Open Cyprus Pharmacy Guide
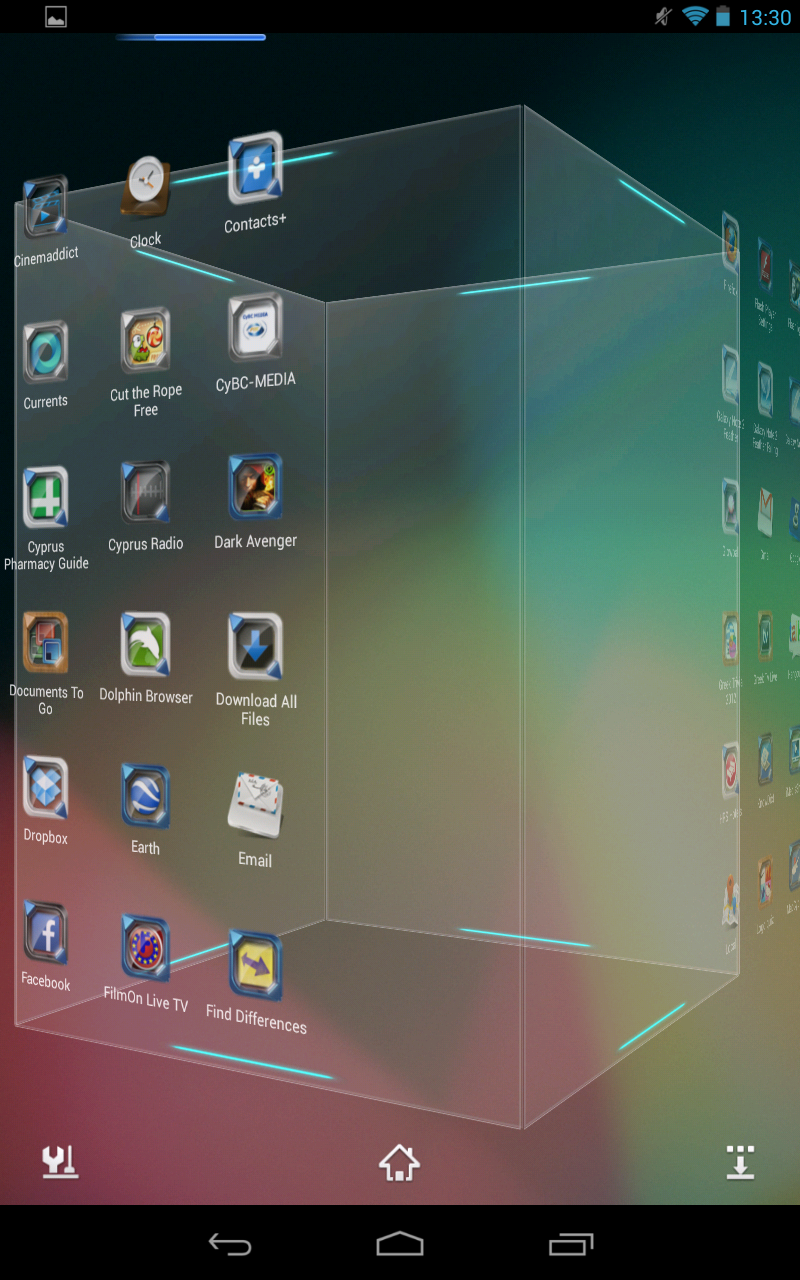 [x=46, y=497]
